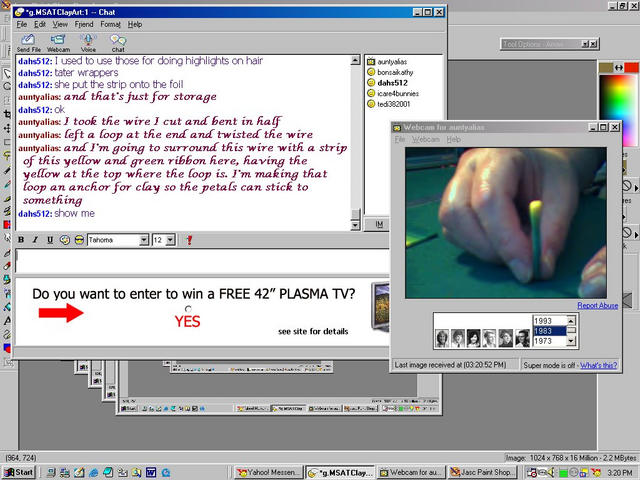This screenshot has width=640, height=480.
Task: Select the Freehand lasso tool
Action: pos(7,155)
